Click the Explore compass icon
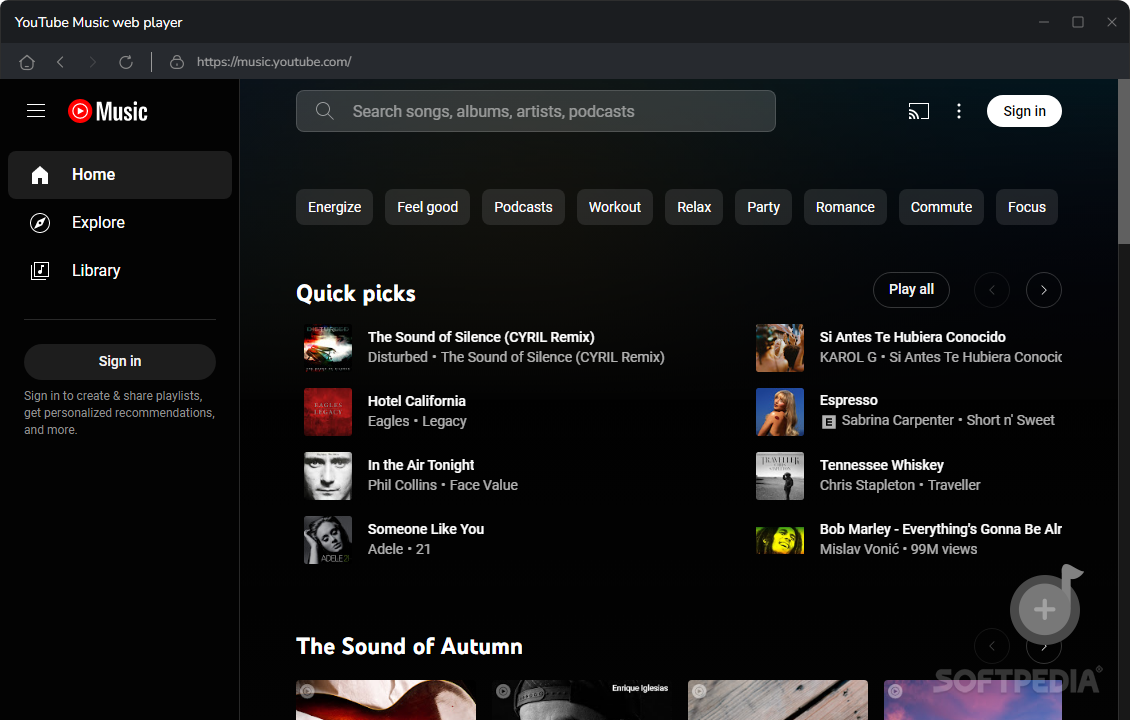This screenshot has height=720, width=1130. point(40,223)
